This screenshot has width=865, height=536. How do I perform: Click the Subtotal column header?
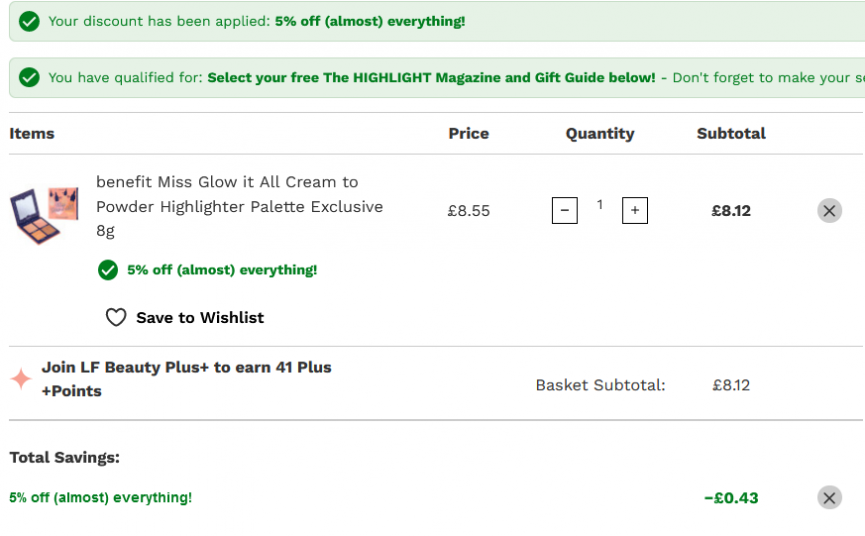coord(731,133)
